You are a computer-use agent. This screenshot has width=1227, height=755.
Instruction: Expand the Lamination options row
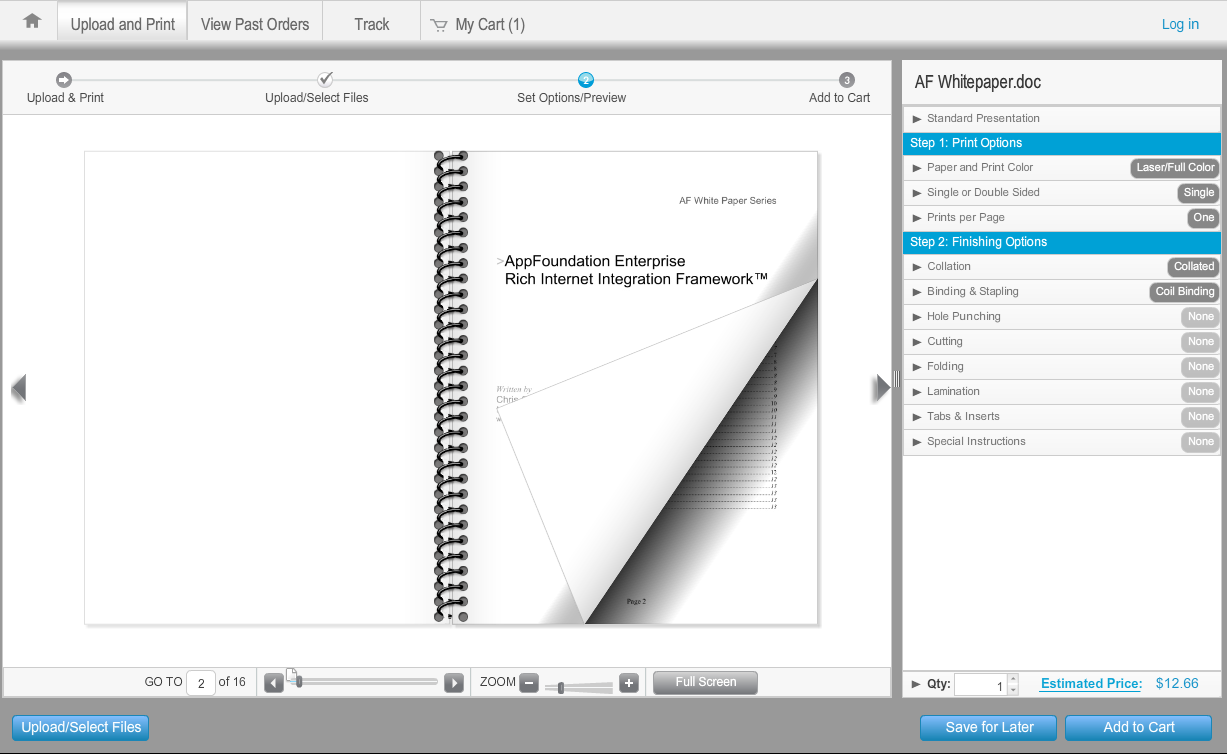pyautogui.click(x=953, y=392)
